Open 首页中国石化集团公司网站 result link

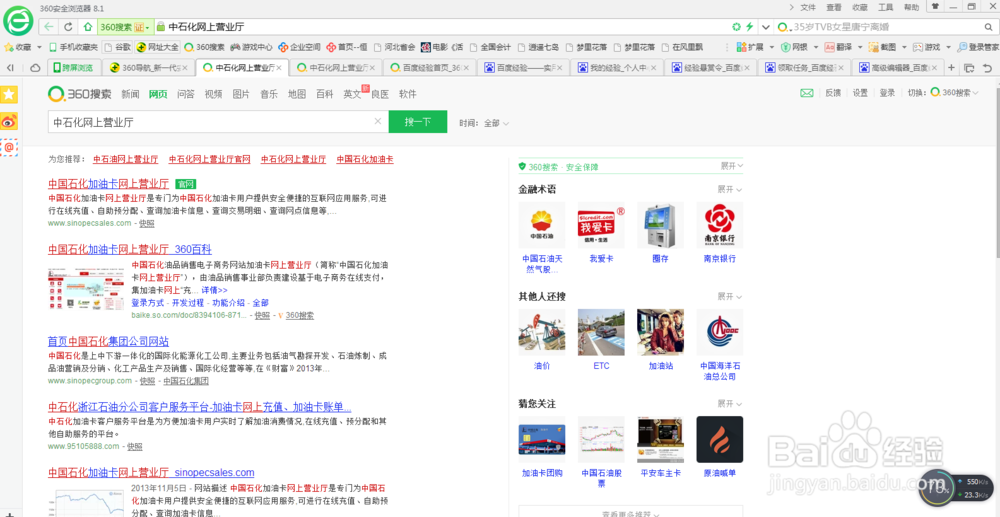point(108,342)
